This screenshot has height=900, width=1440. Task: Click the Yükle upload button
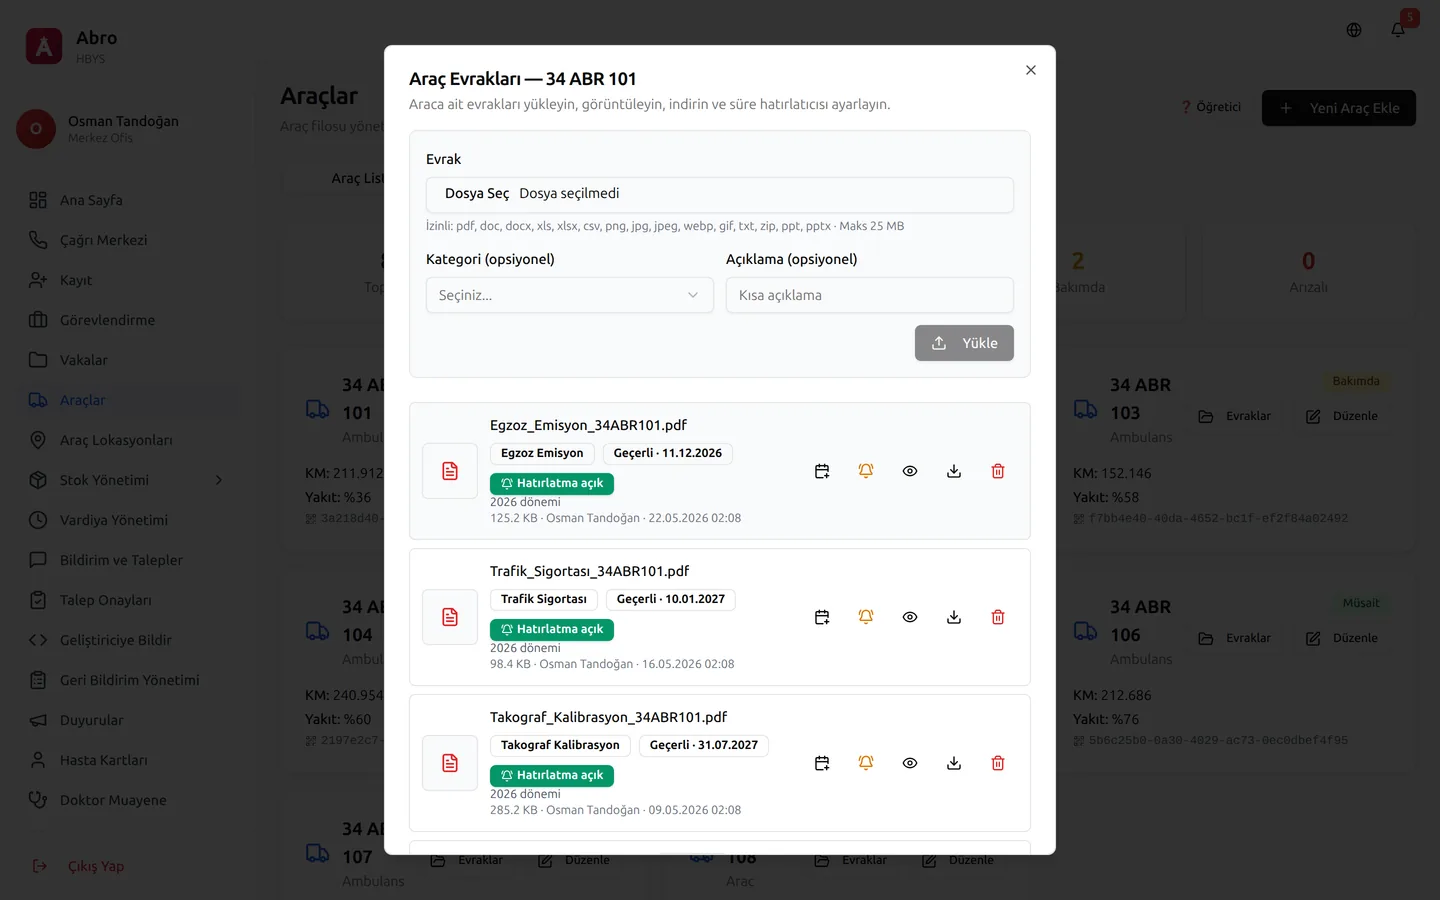(964, 343)
